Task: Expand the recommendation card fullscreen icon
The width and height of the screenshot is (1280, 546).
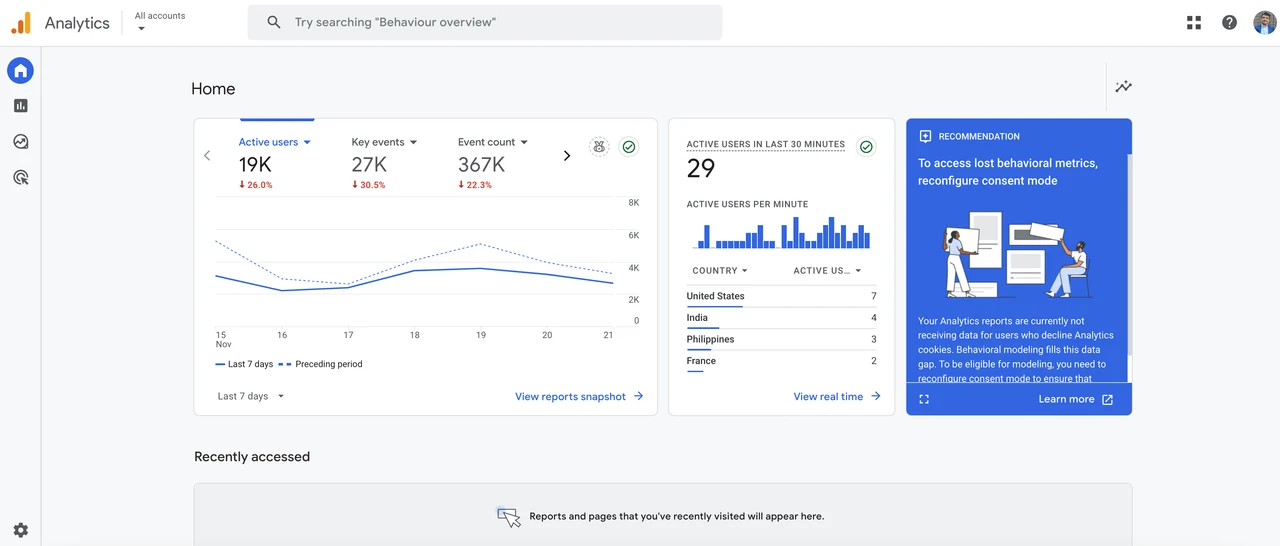Action: (x=924, y=399)
